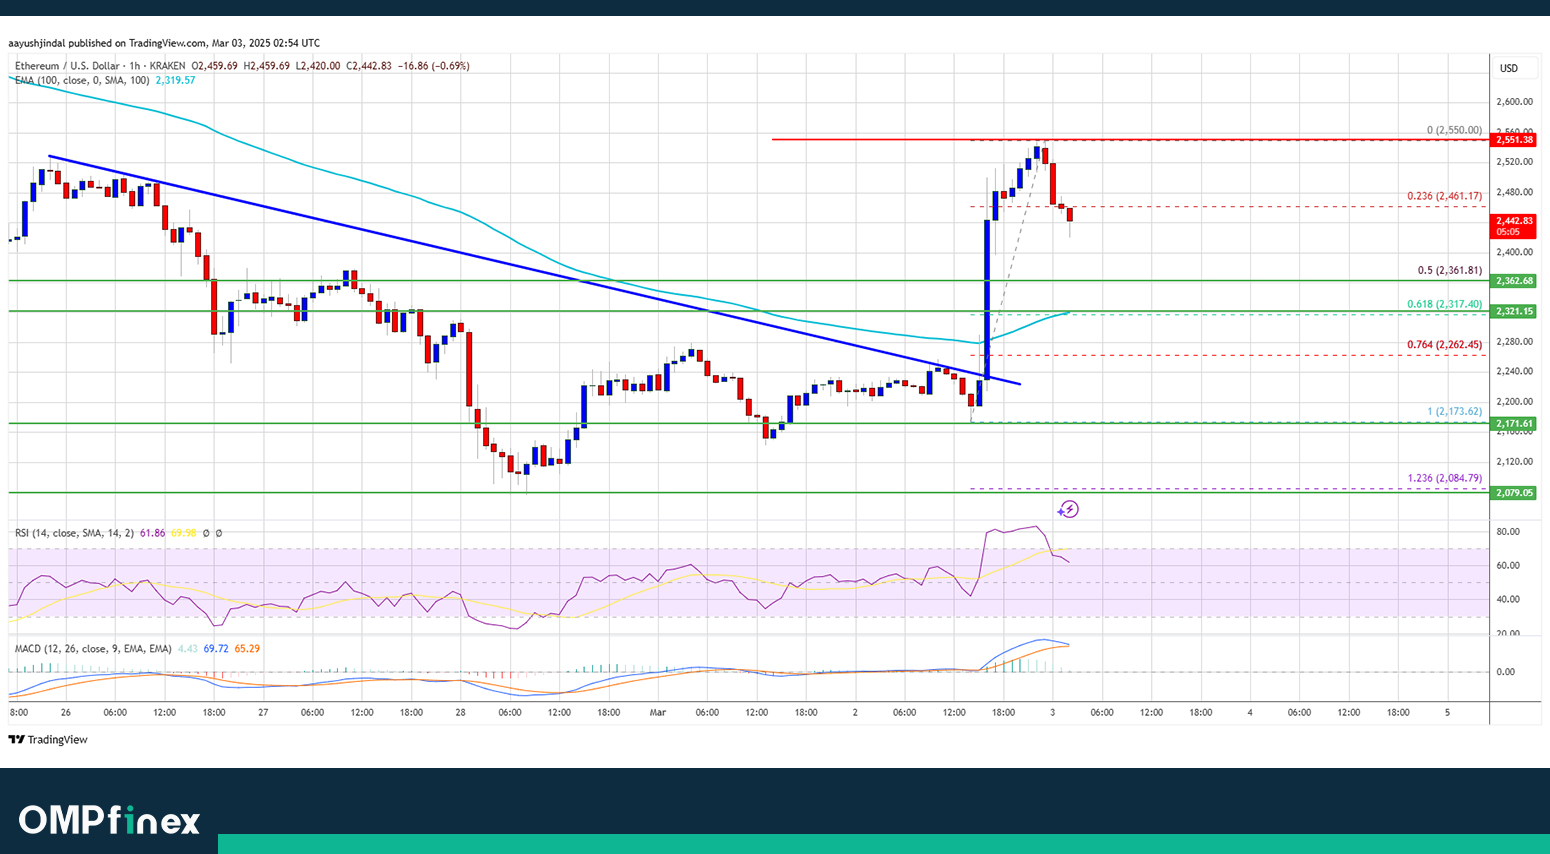Click the green 2,079.05 price axis tag
The width and height of the screenshot is (1550, 854).
(1514, 492)
